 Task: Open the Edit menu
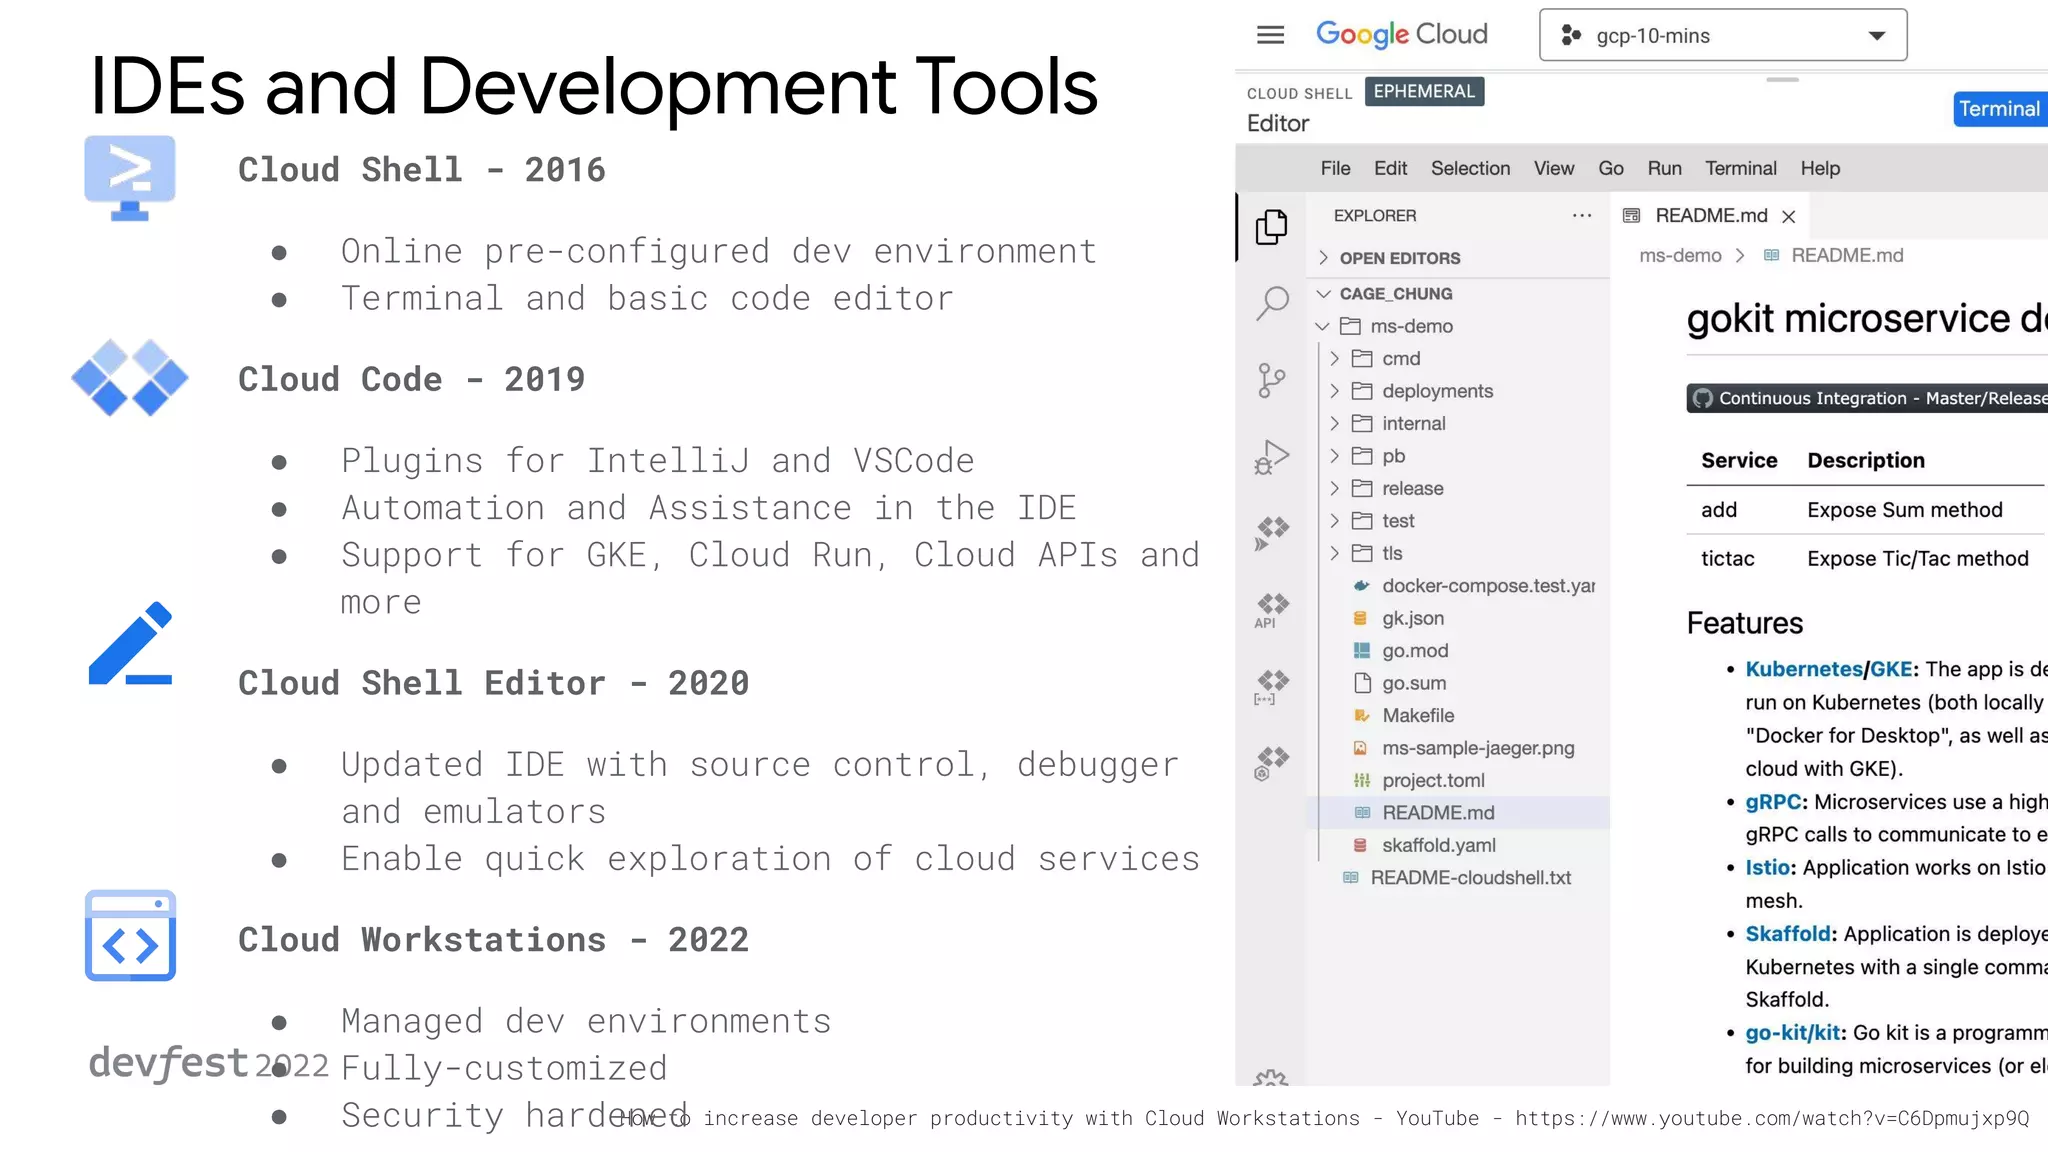(x=1390, y=168)
